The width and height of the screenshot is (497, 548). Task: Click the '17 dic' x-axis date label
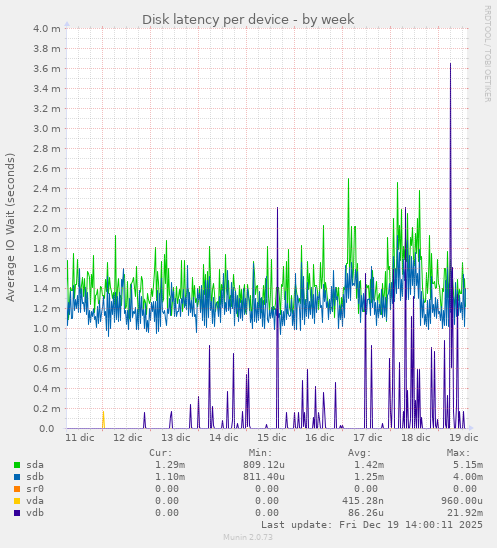coord(368,438)
